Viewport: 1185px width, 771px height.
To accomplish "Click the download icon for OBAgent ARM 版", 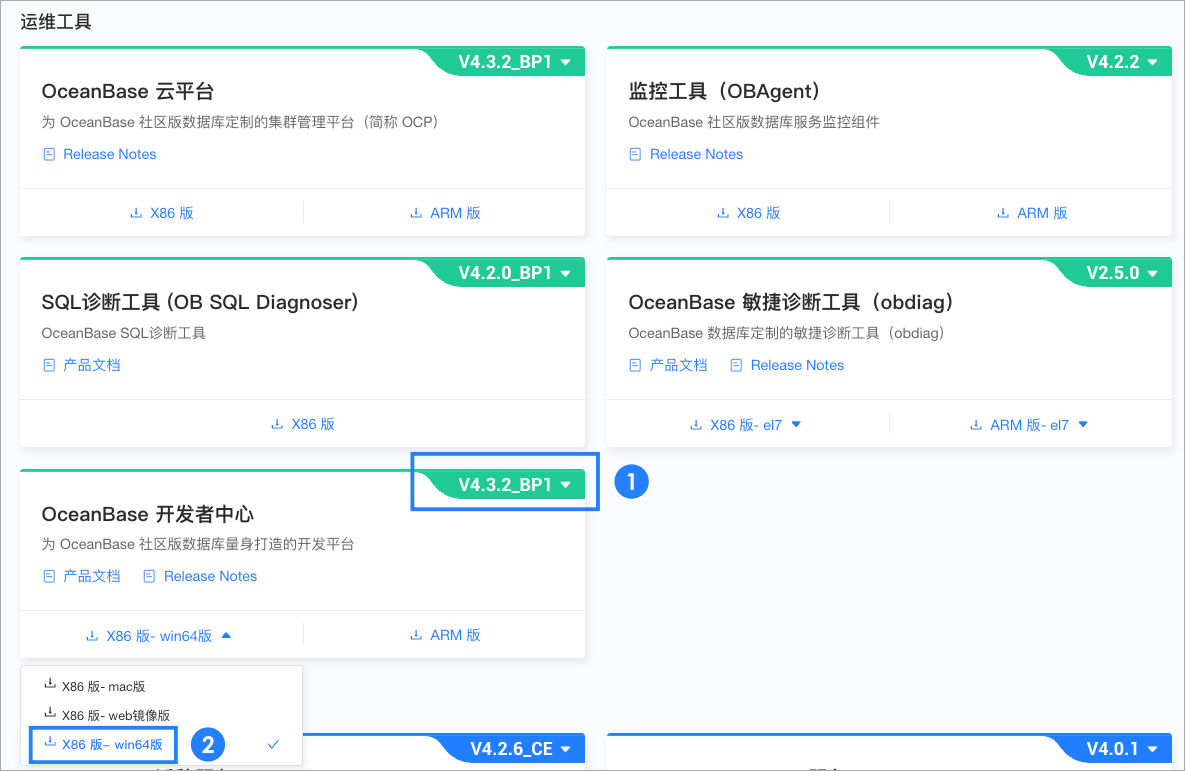I will (x=1001, y=212).
